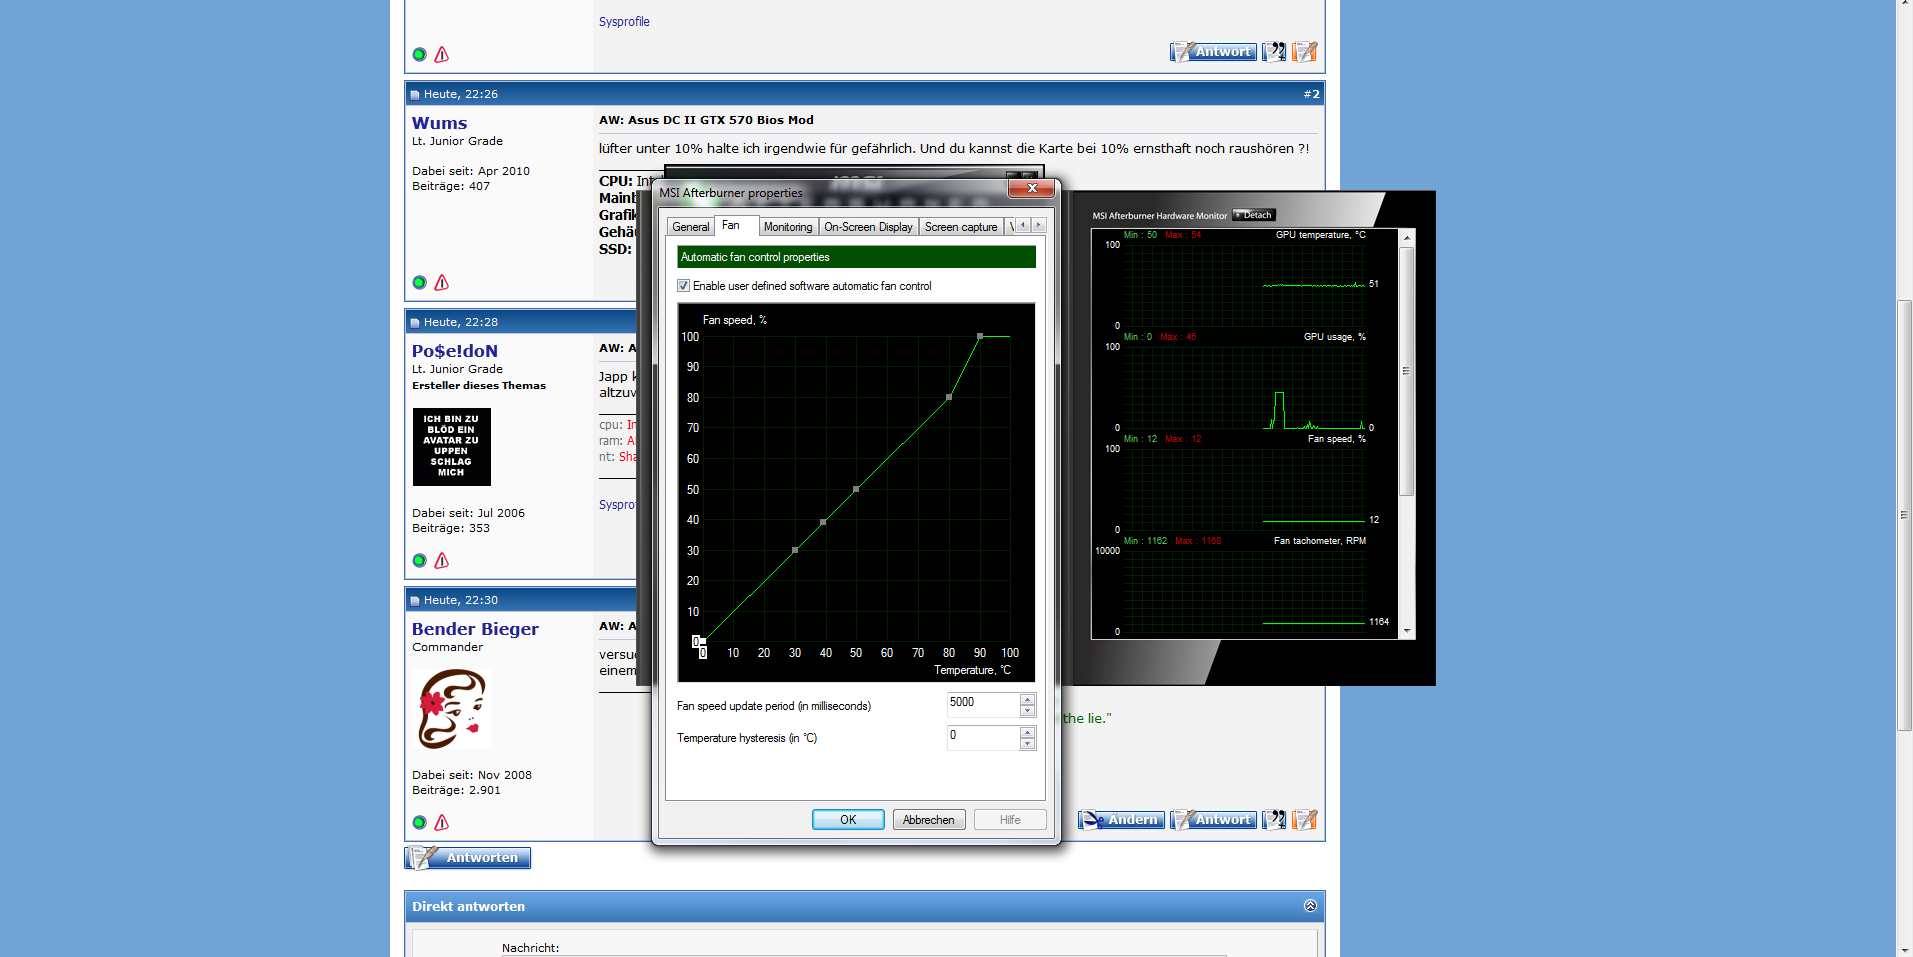Click Antwort button next to Ändern
This screenshot has width=1913, height=957.
[x=1213, y=820]
